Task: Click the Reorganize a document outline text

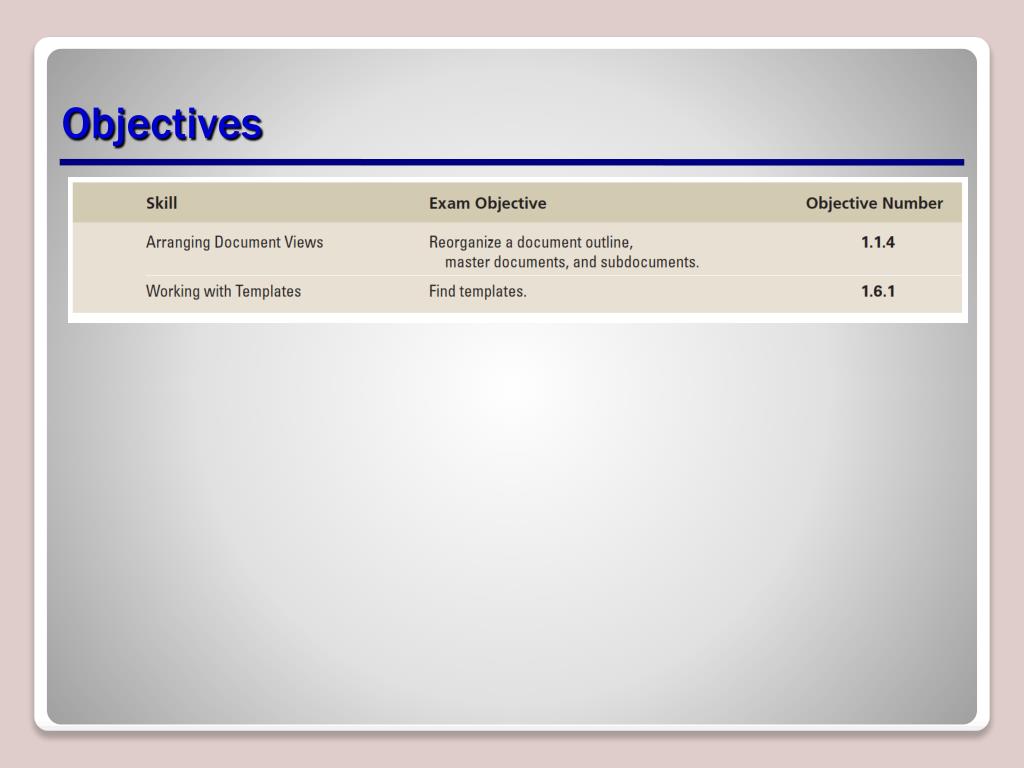Action: [x=530, y=242]
